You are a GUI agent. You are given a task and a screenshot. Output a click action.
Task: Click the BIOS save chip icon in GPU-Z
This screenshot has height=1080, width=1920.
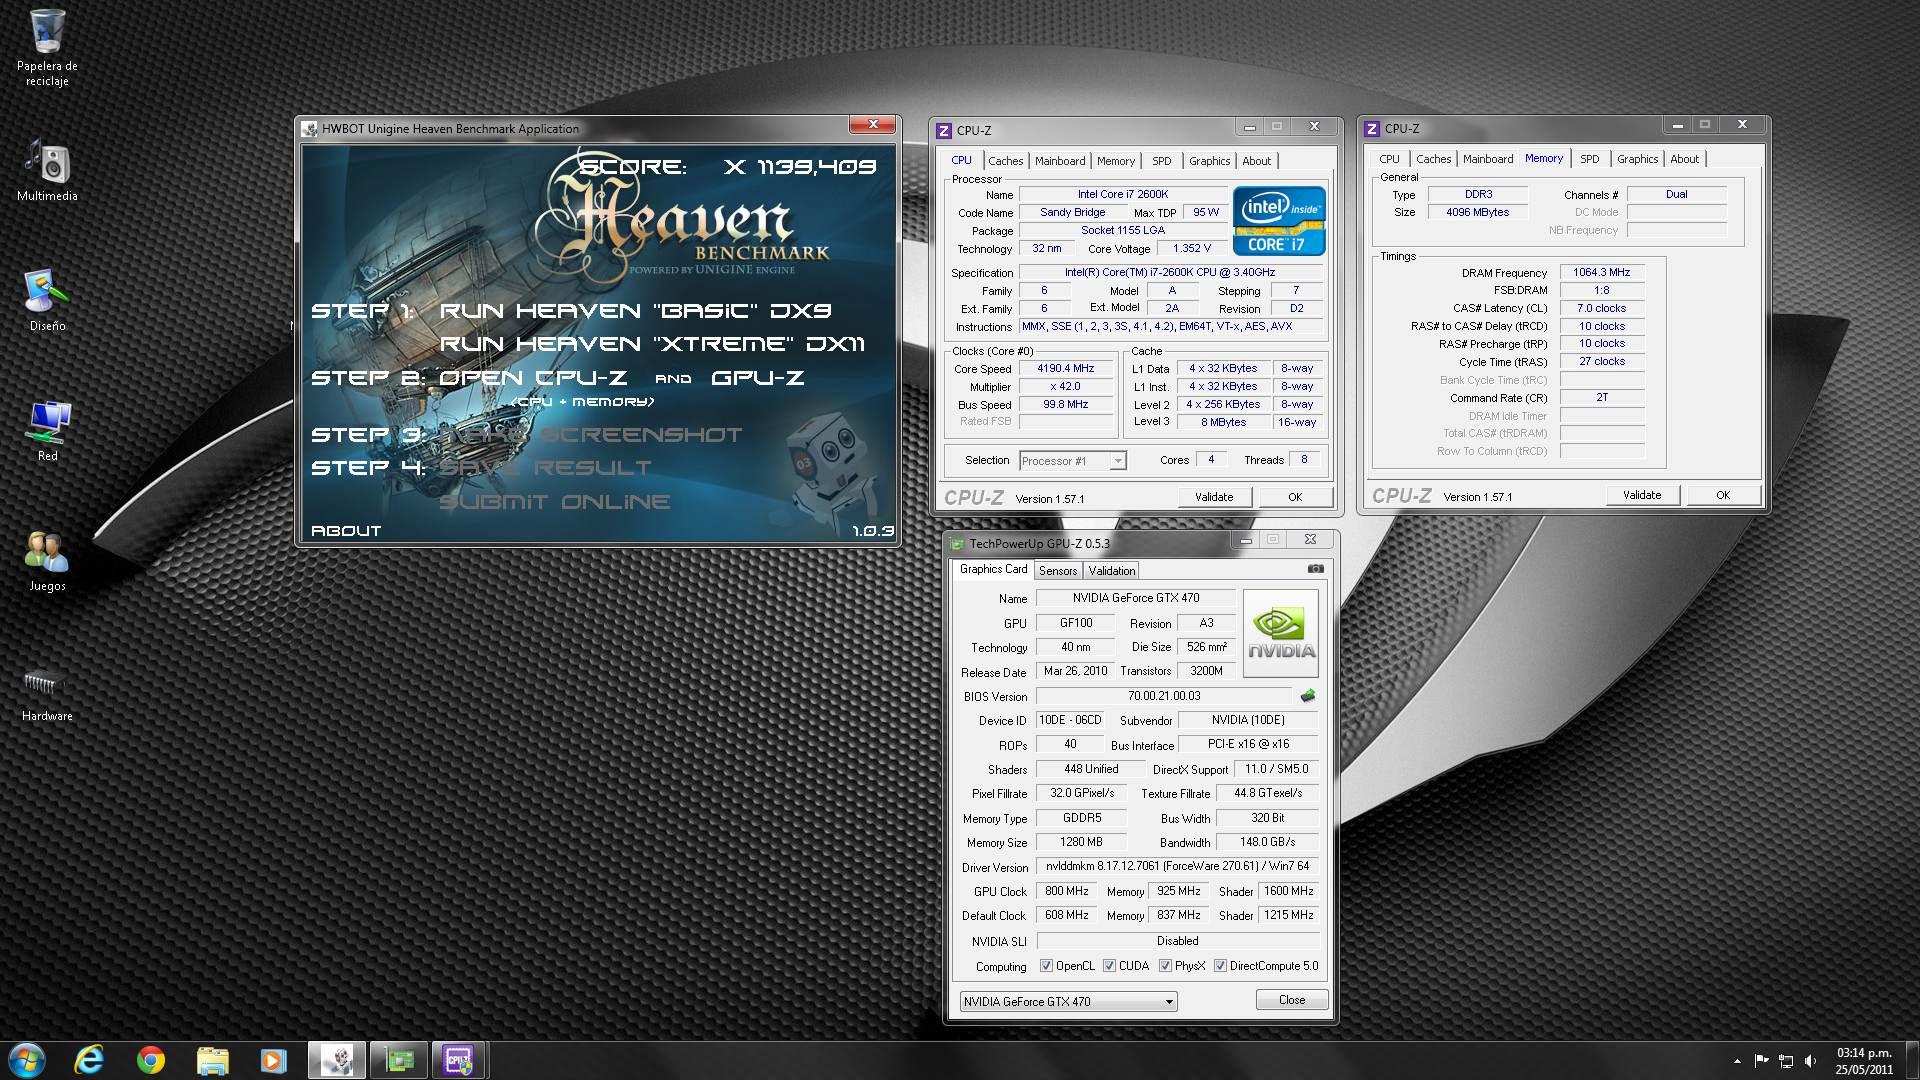pyautogui.click(x=1307, y=696)
